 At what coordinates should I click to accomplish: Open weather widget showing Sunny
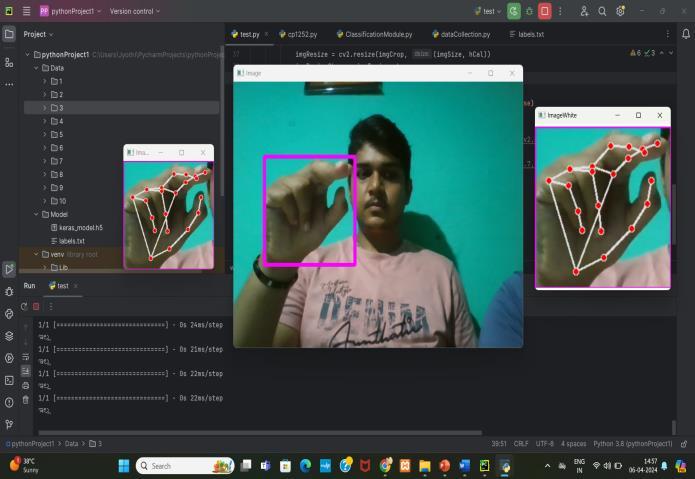[x=24, y=465]
